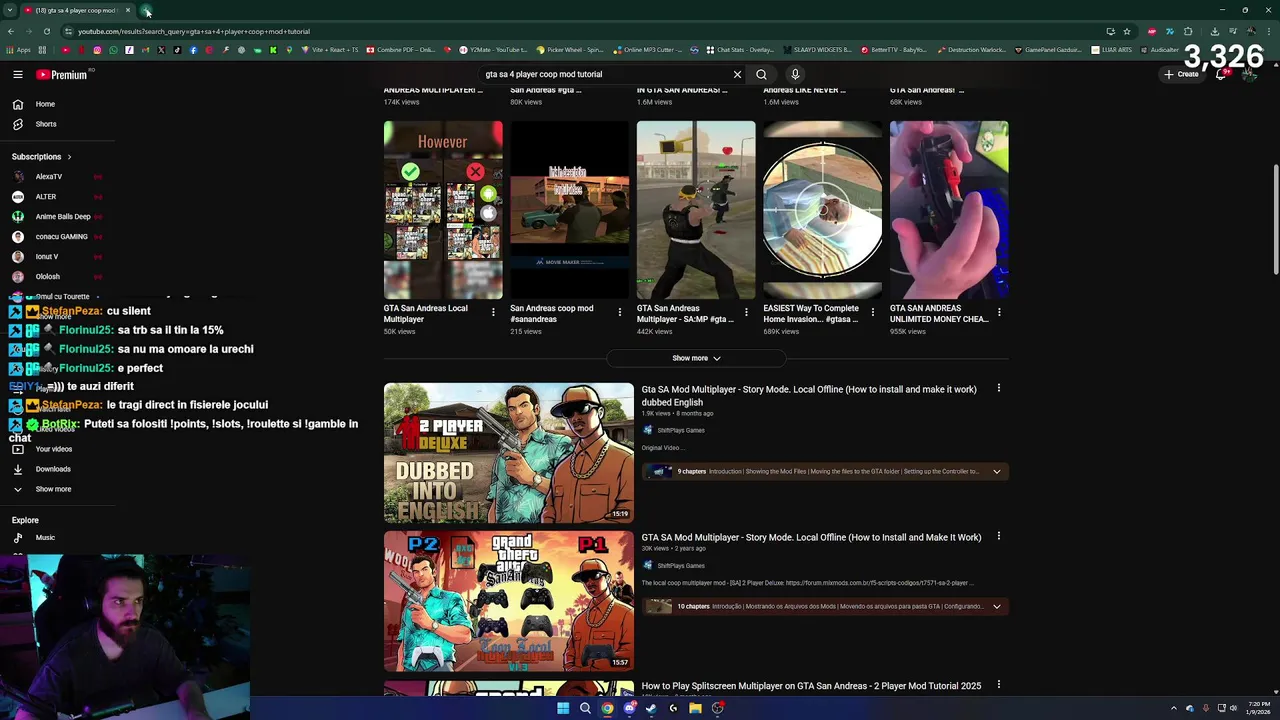Click the magnifier search button
The width and height of the screenshot is (1280, 720).
pos(761,74)
